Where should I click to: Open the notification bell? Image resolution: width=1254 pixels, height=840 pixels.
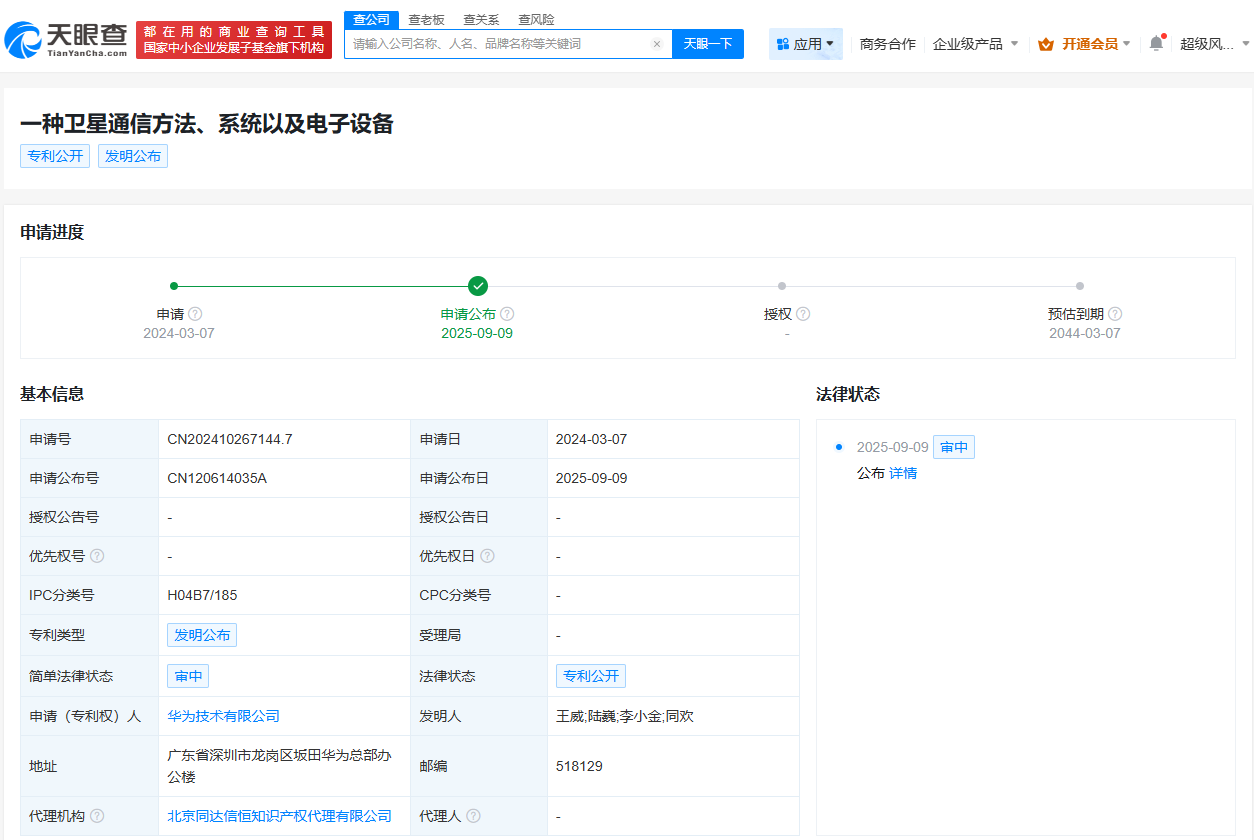[x=1157, y=43]
